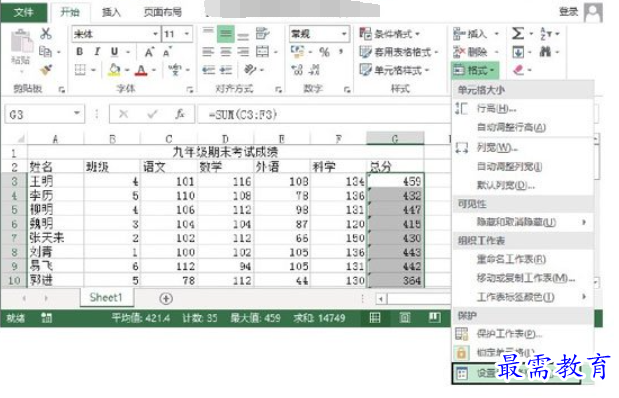This screenshot has height=398, width=619.
Task: Expand the fill color arrow
Action: coord(127,70)
